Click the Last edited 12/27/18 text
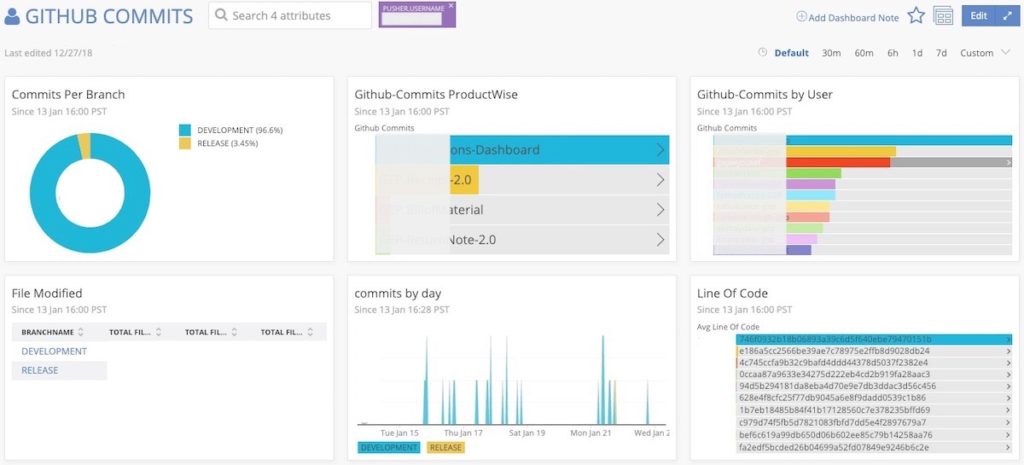The image size is (1024, 465). coord(48,53)
